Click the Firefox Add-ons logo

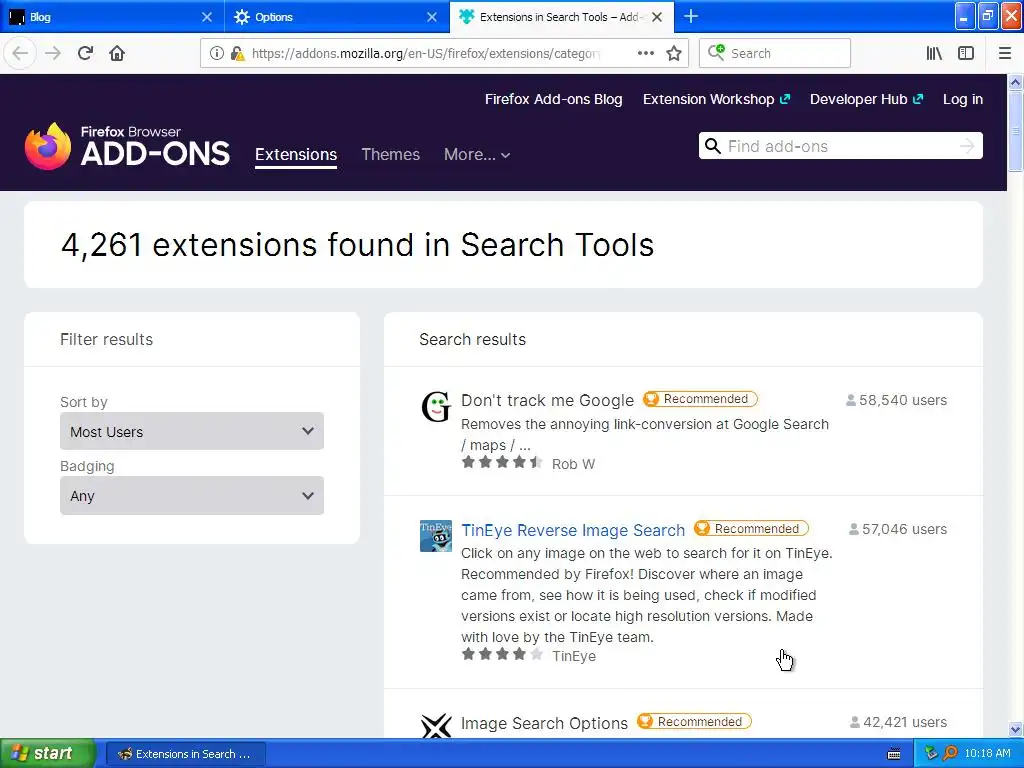click(127, 146)
